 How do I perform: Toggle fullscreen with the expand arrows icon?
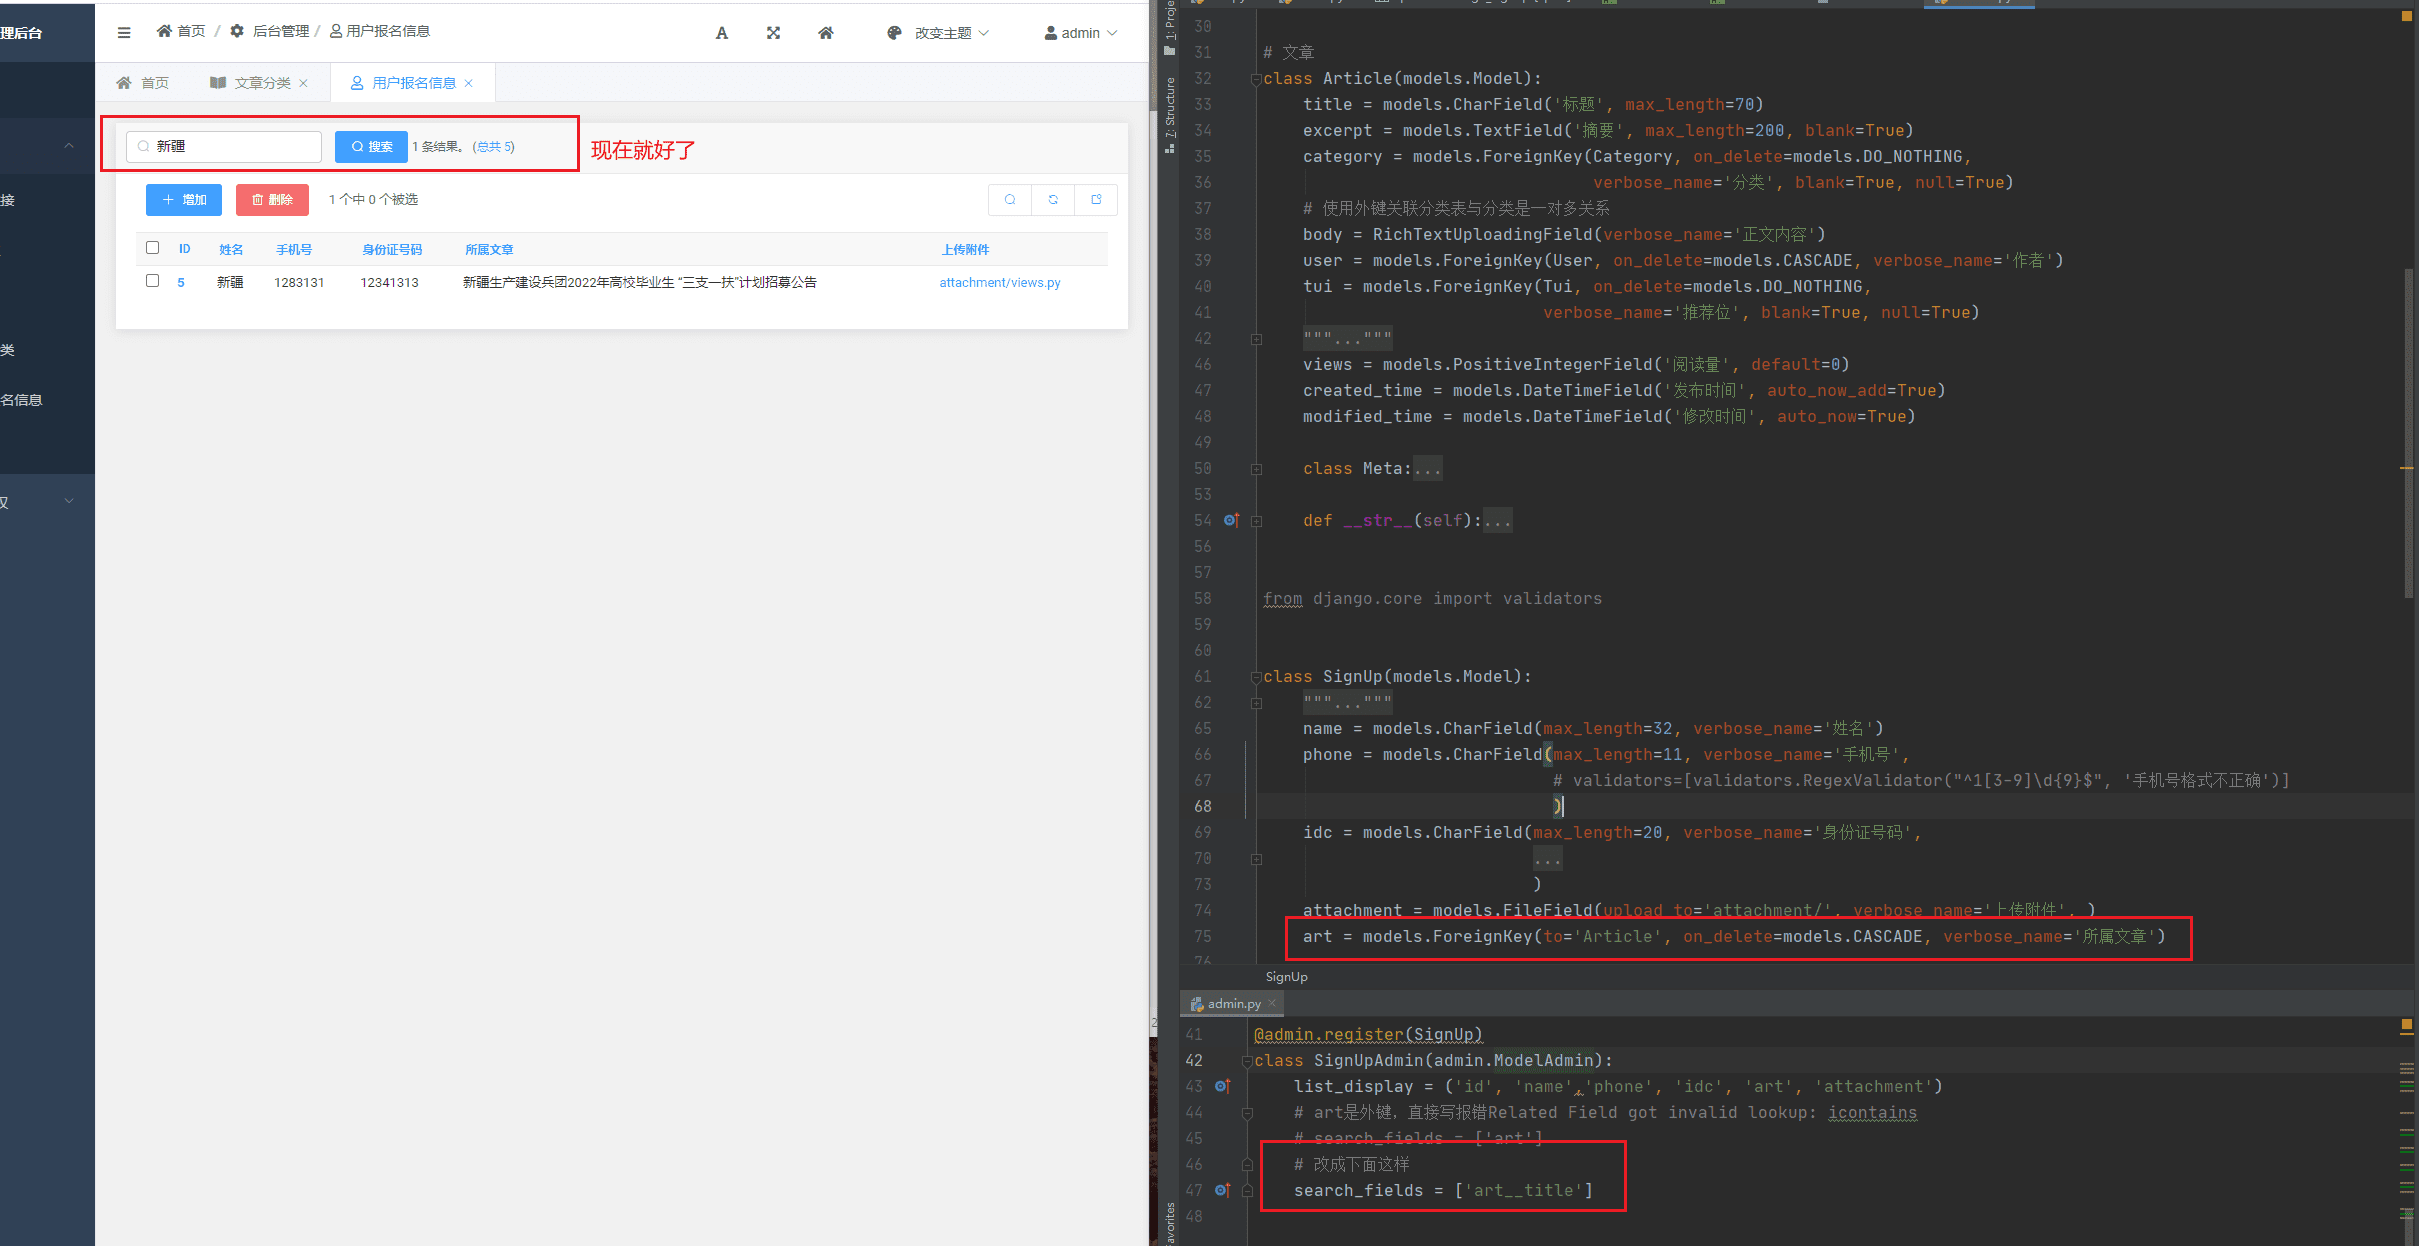773,33
